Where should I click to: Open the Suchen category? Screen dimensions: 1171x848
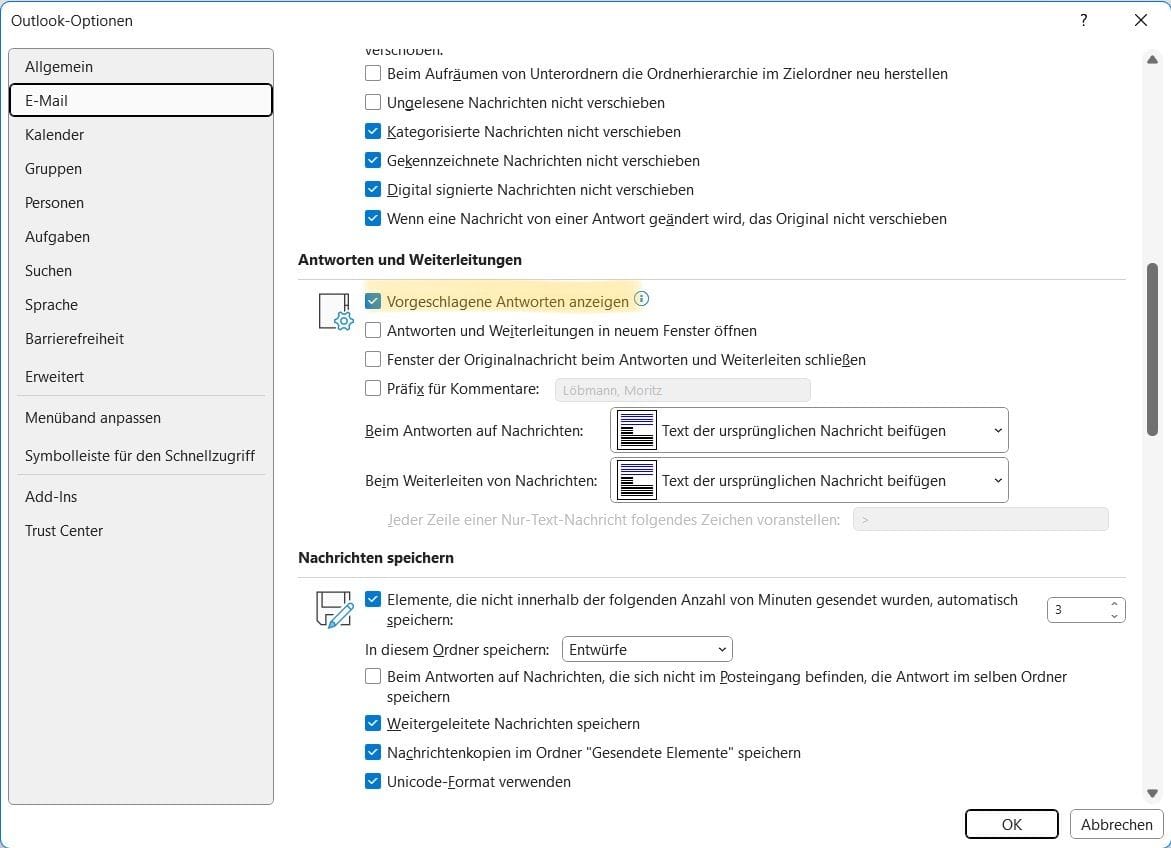tap(140, 270)
